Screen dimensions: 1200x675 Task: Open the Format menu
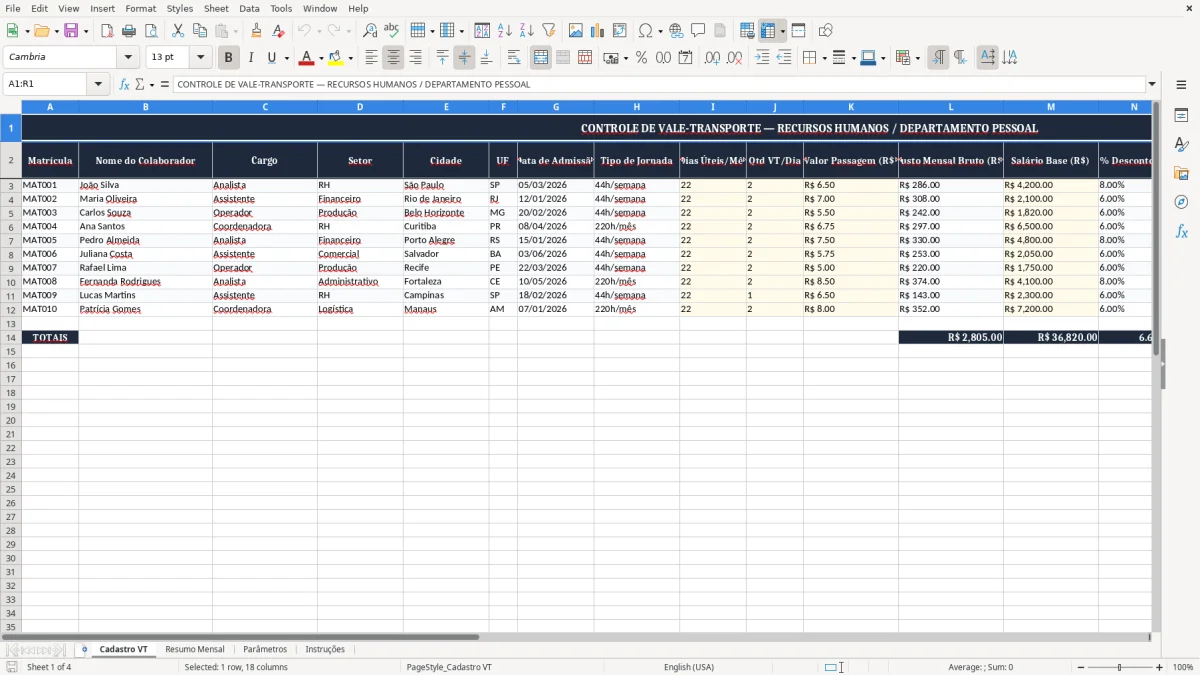tap(140, 8)
